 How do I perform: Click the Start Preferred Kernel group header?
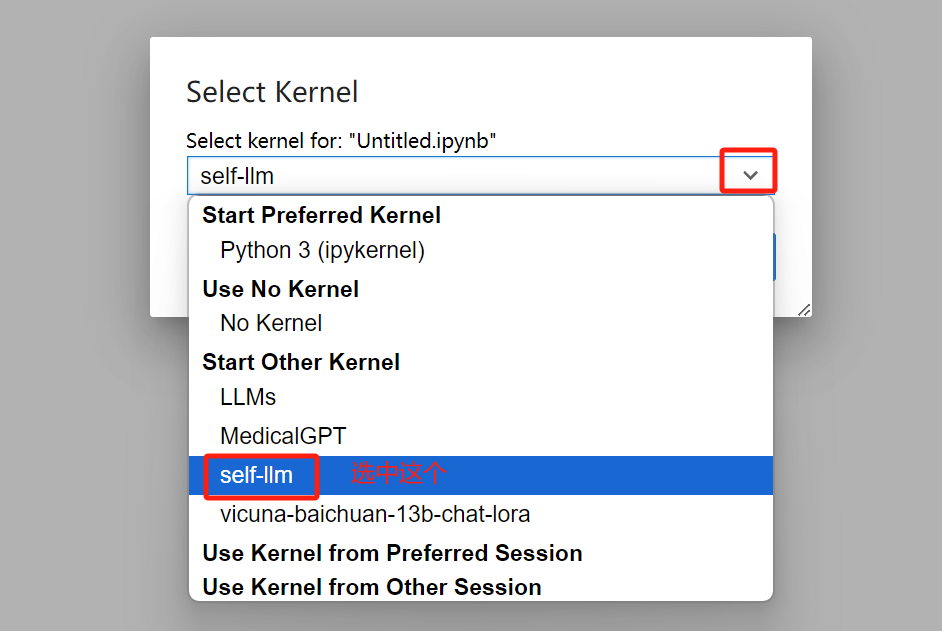pos(321,215)
